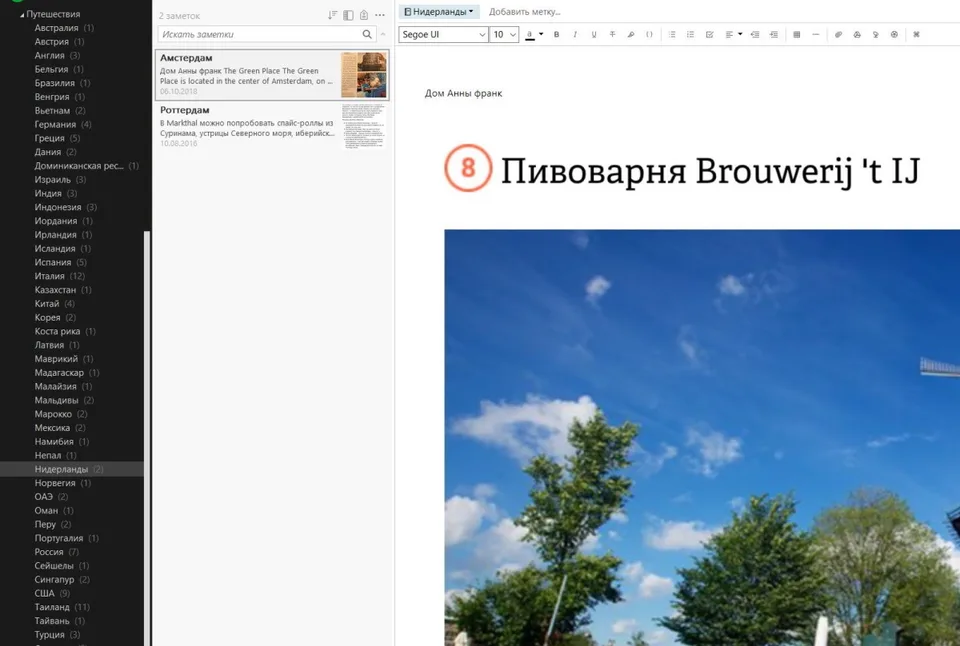Screen dimensions: 960x646
Task: Open the Амстердам note
Action: [272, 75]
